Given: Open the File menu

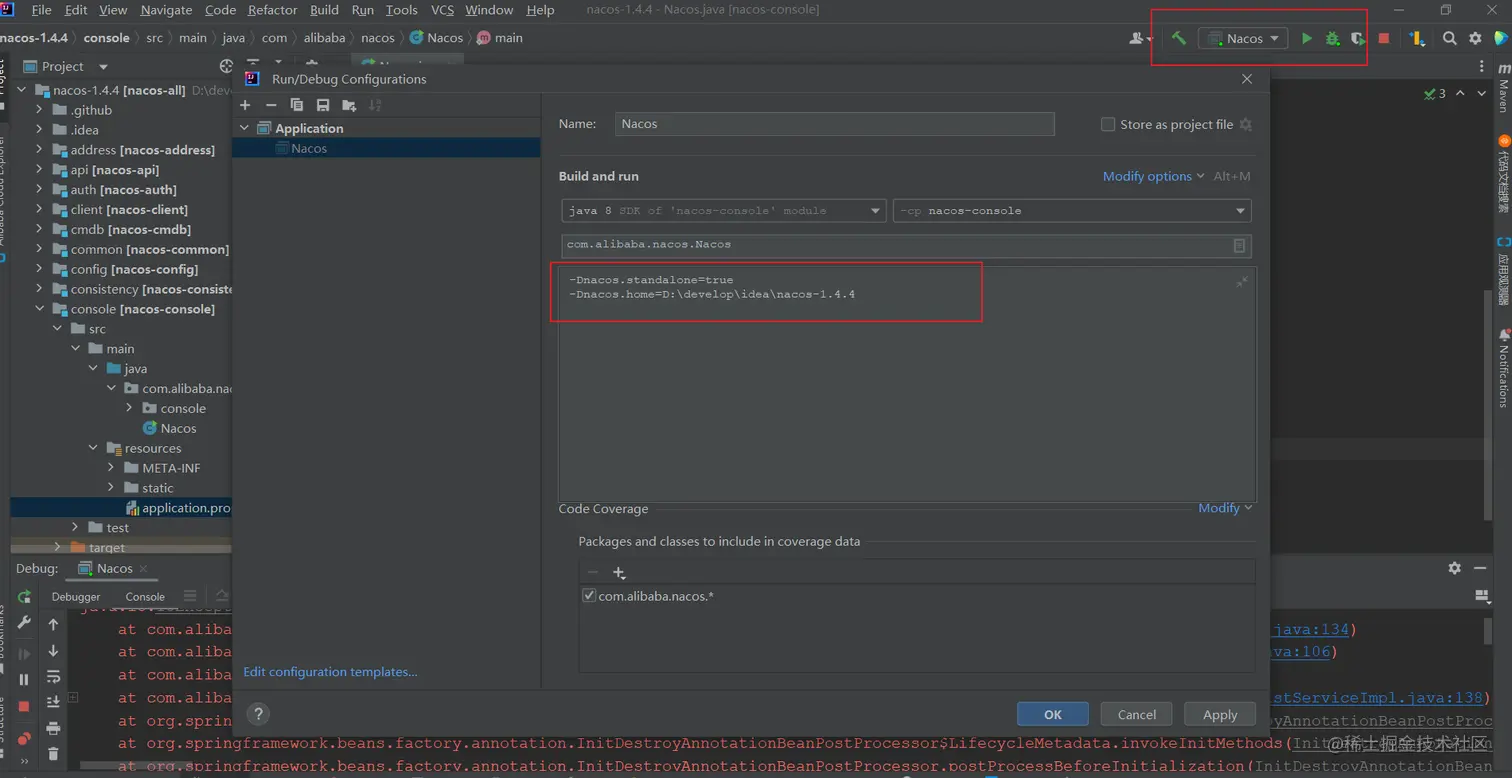Looking at the screenshot, I should (x=41, y=10).
